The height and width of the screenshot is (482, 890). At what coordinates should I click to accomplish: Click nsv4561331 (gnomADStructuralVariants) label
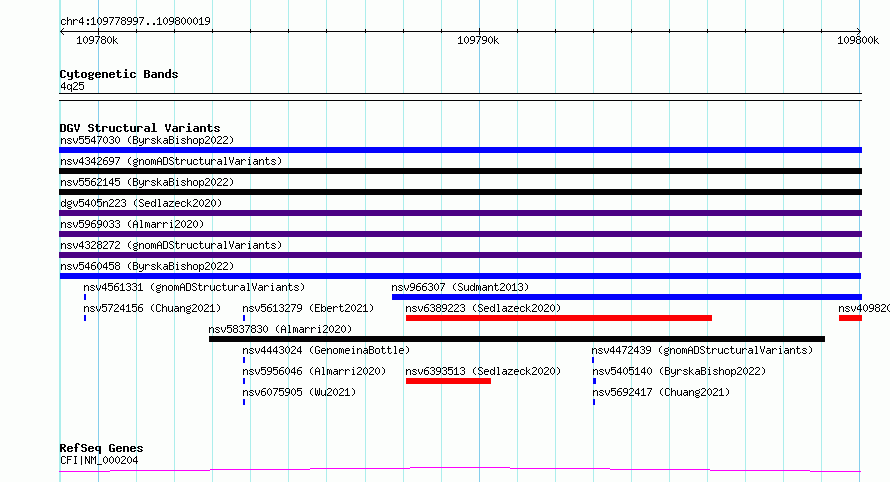pyautogui.click(x=194, y=287)
